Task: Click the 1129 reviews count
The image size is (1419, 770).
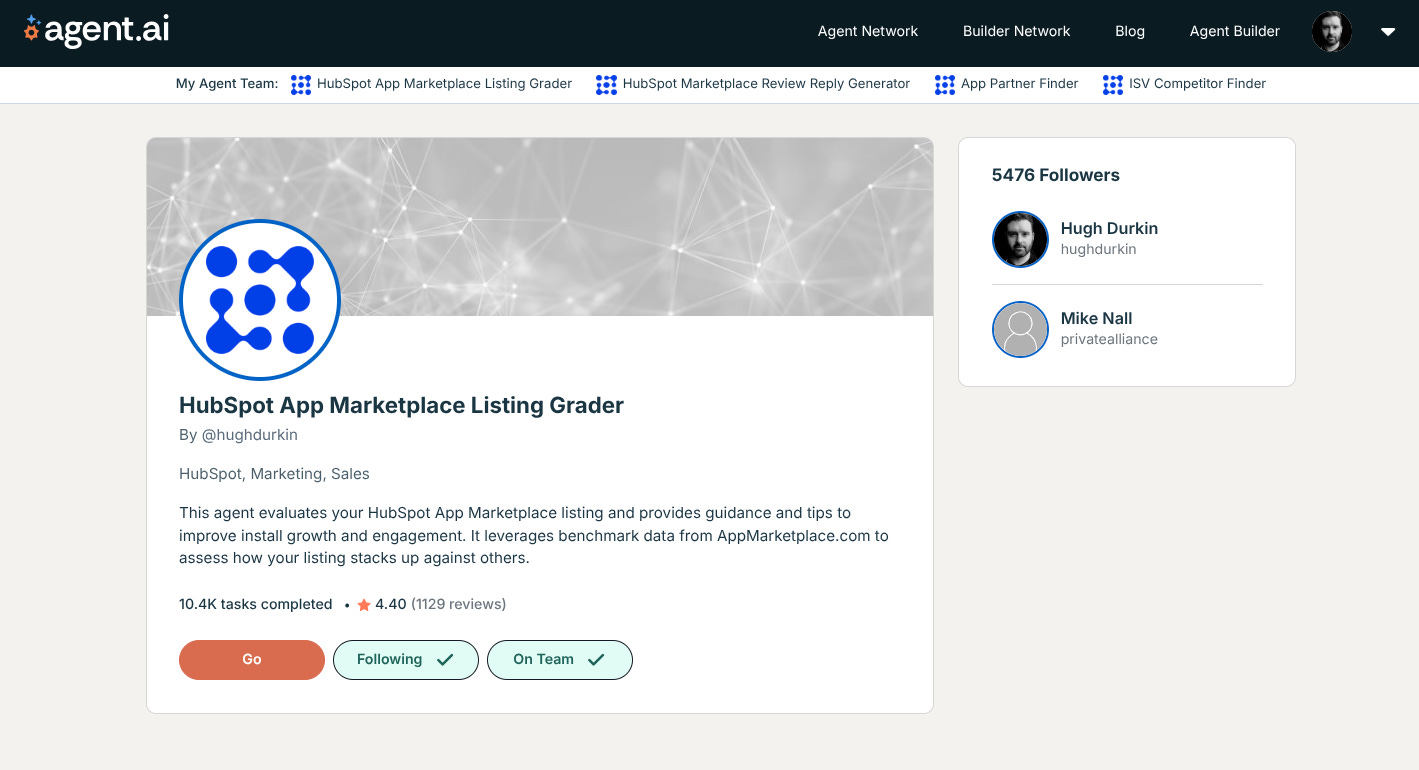Action: (x=458, y=604)
